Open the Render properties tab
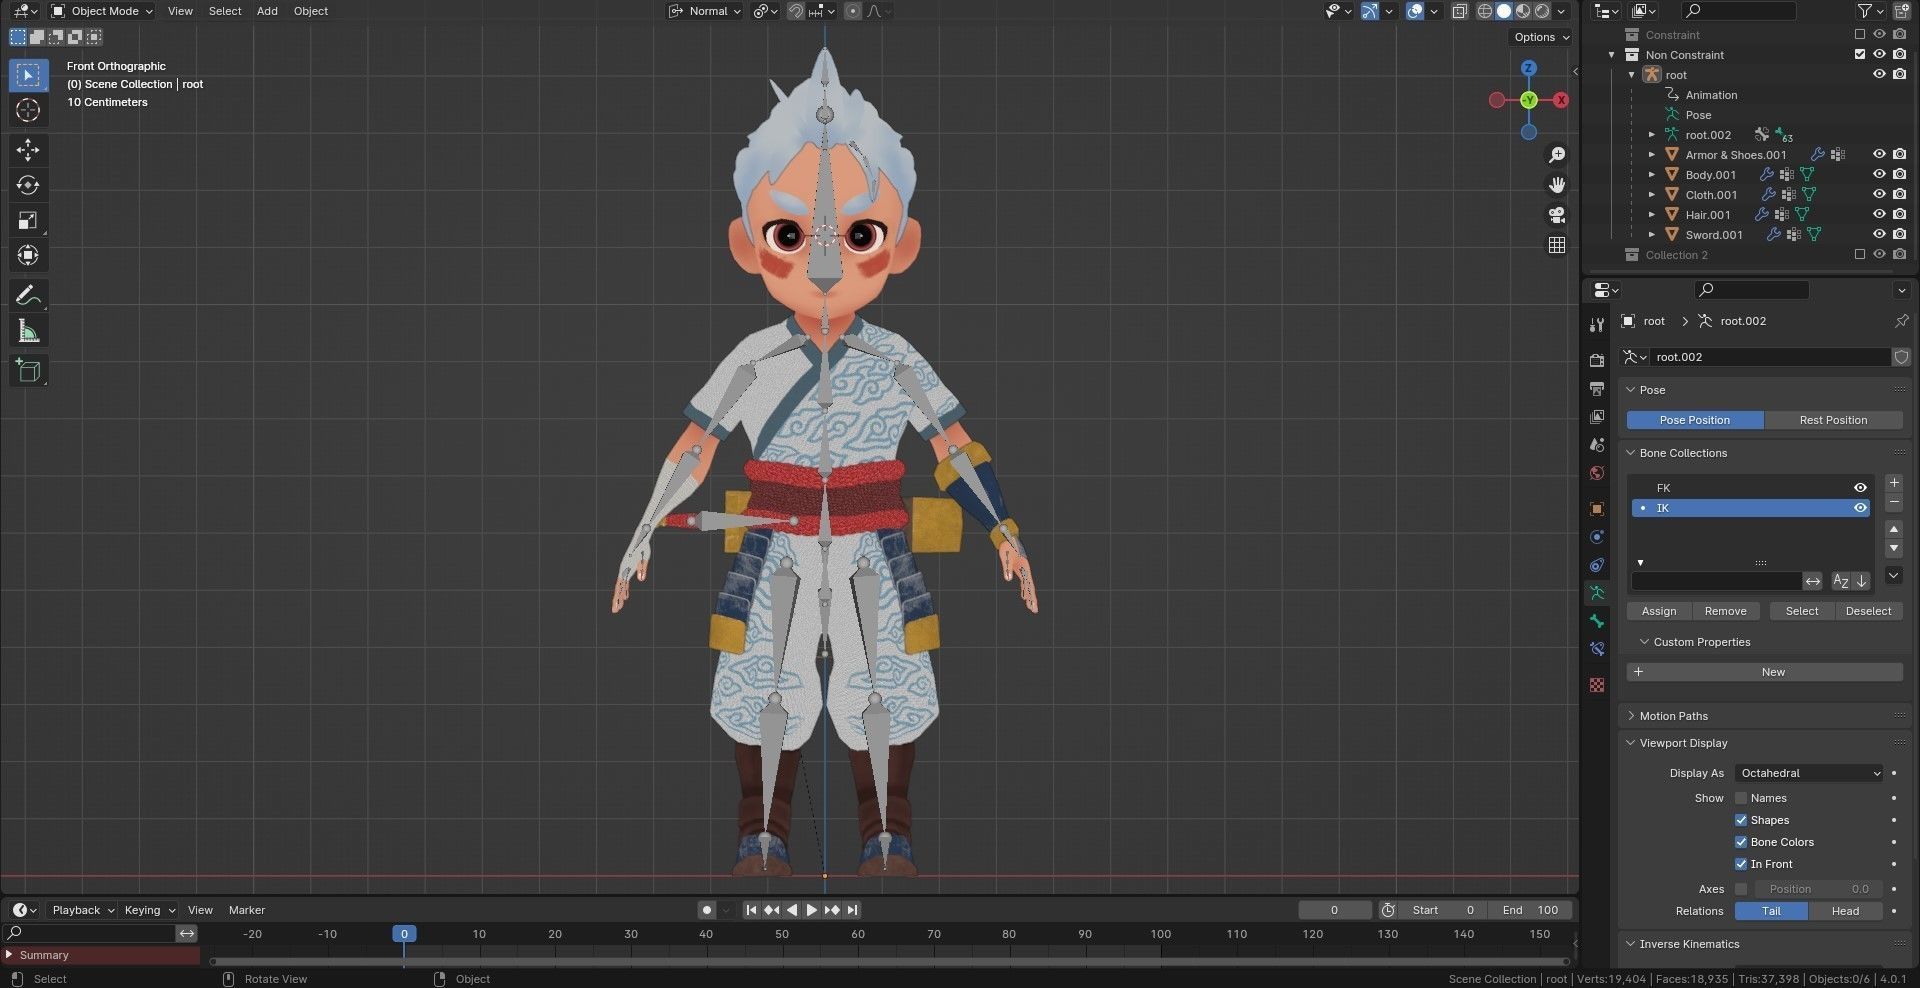 coord(1597,360)
